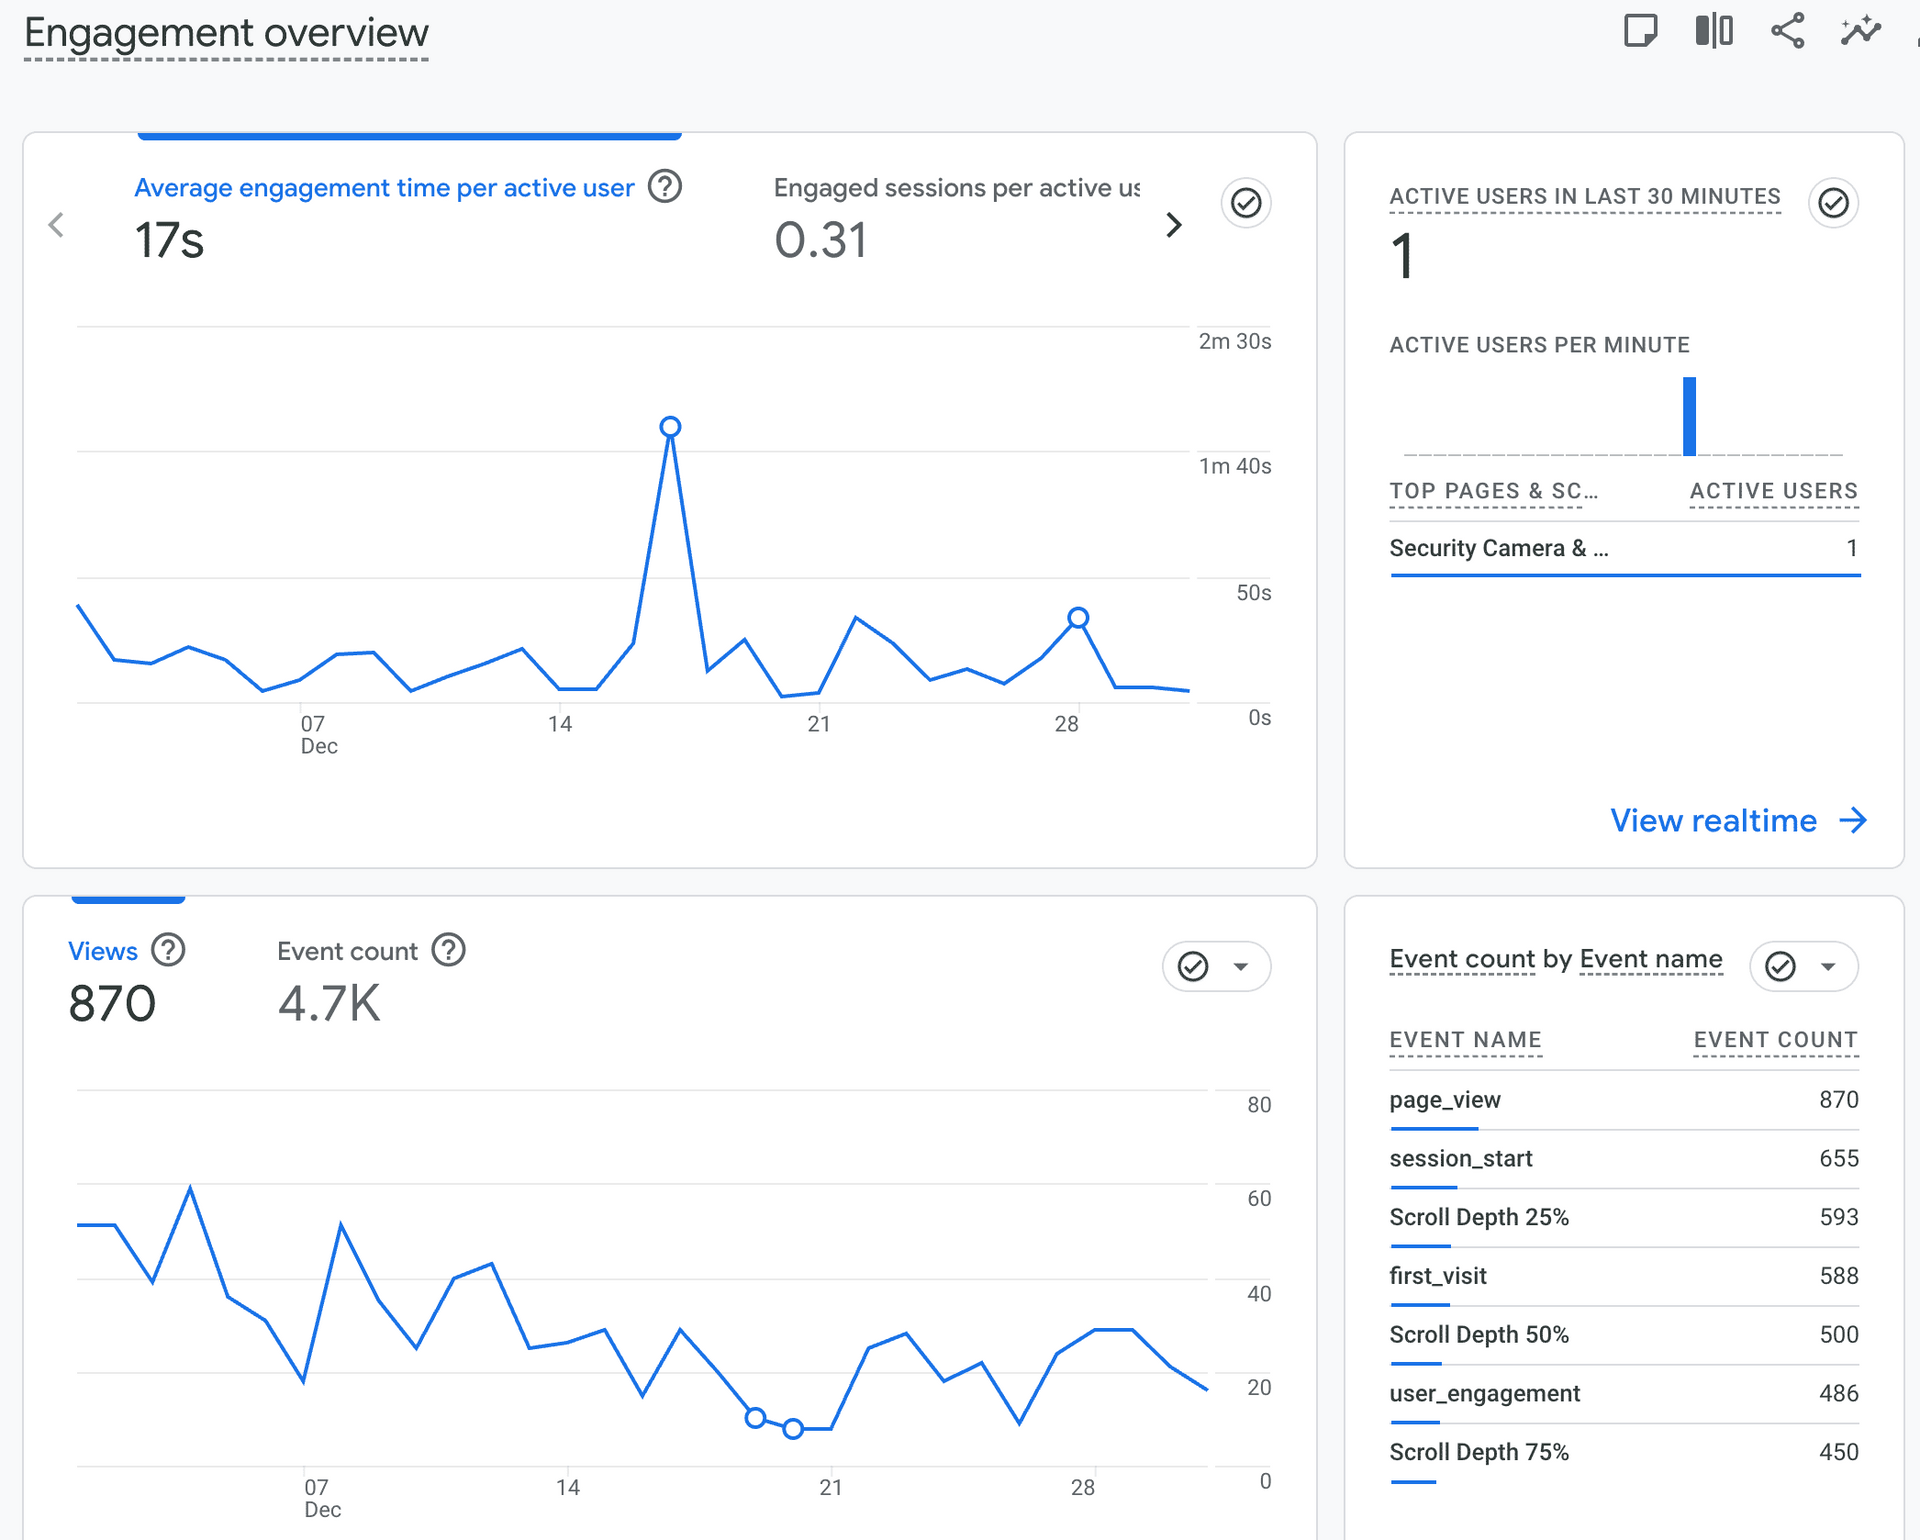Click blue bar in active users per minute
The width and height of the screenshot is (1920, 1540).
(x=1689, y=416)
